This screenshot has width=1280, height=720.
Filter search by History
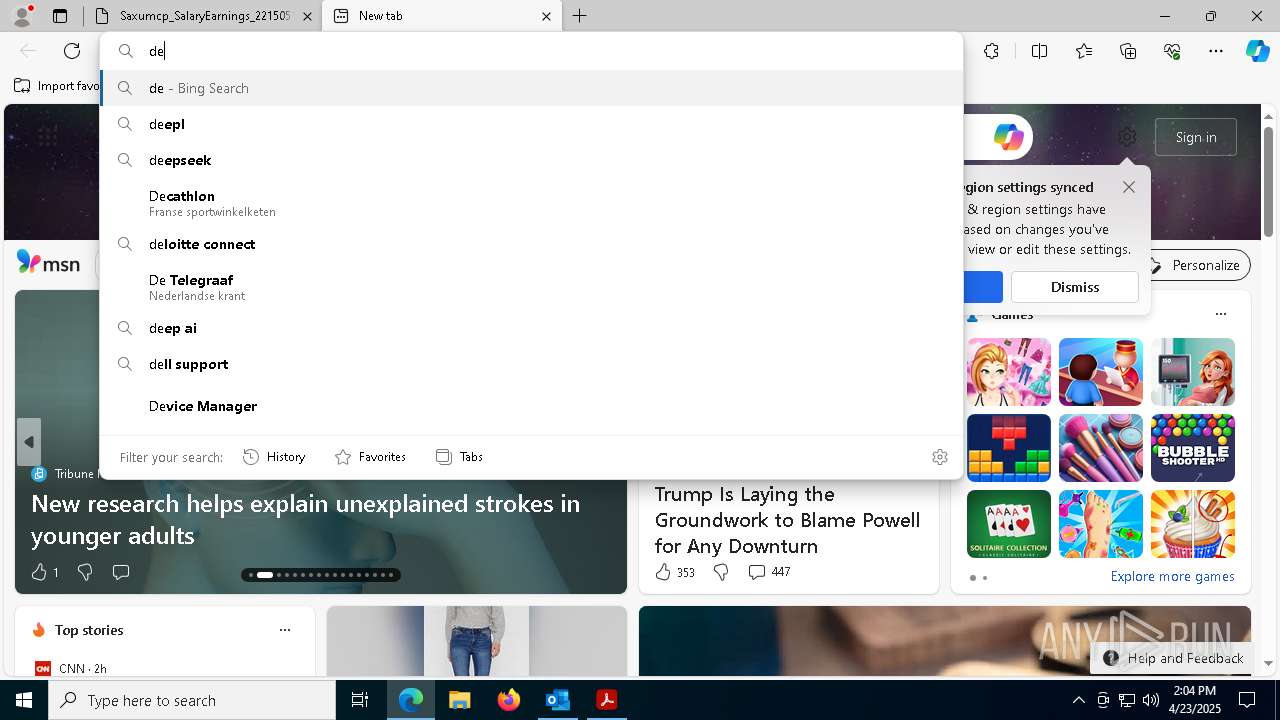point(275,457)
